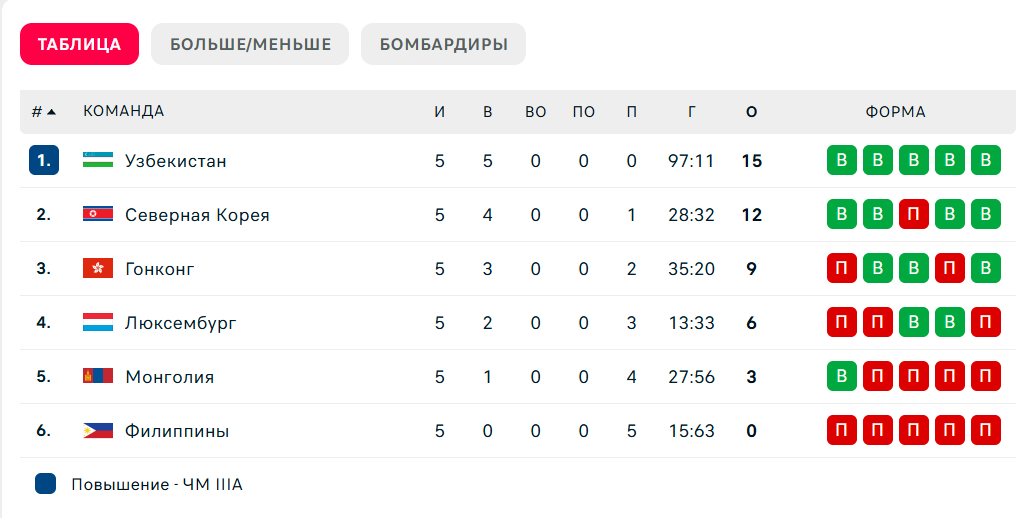Click the Uzbekistan flag icon
This screenshot has height=518, width=1027.
point(98,160)
